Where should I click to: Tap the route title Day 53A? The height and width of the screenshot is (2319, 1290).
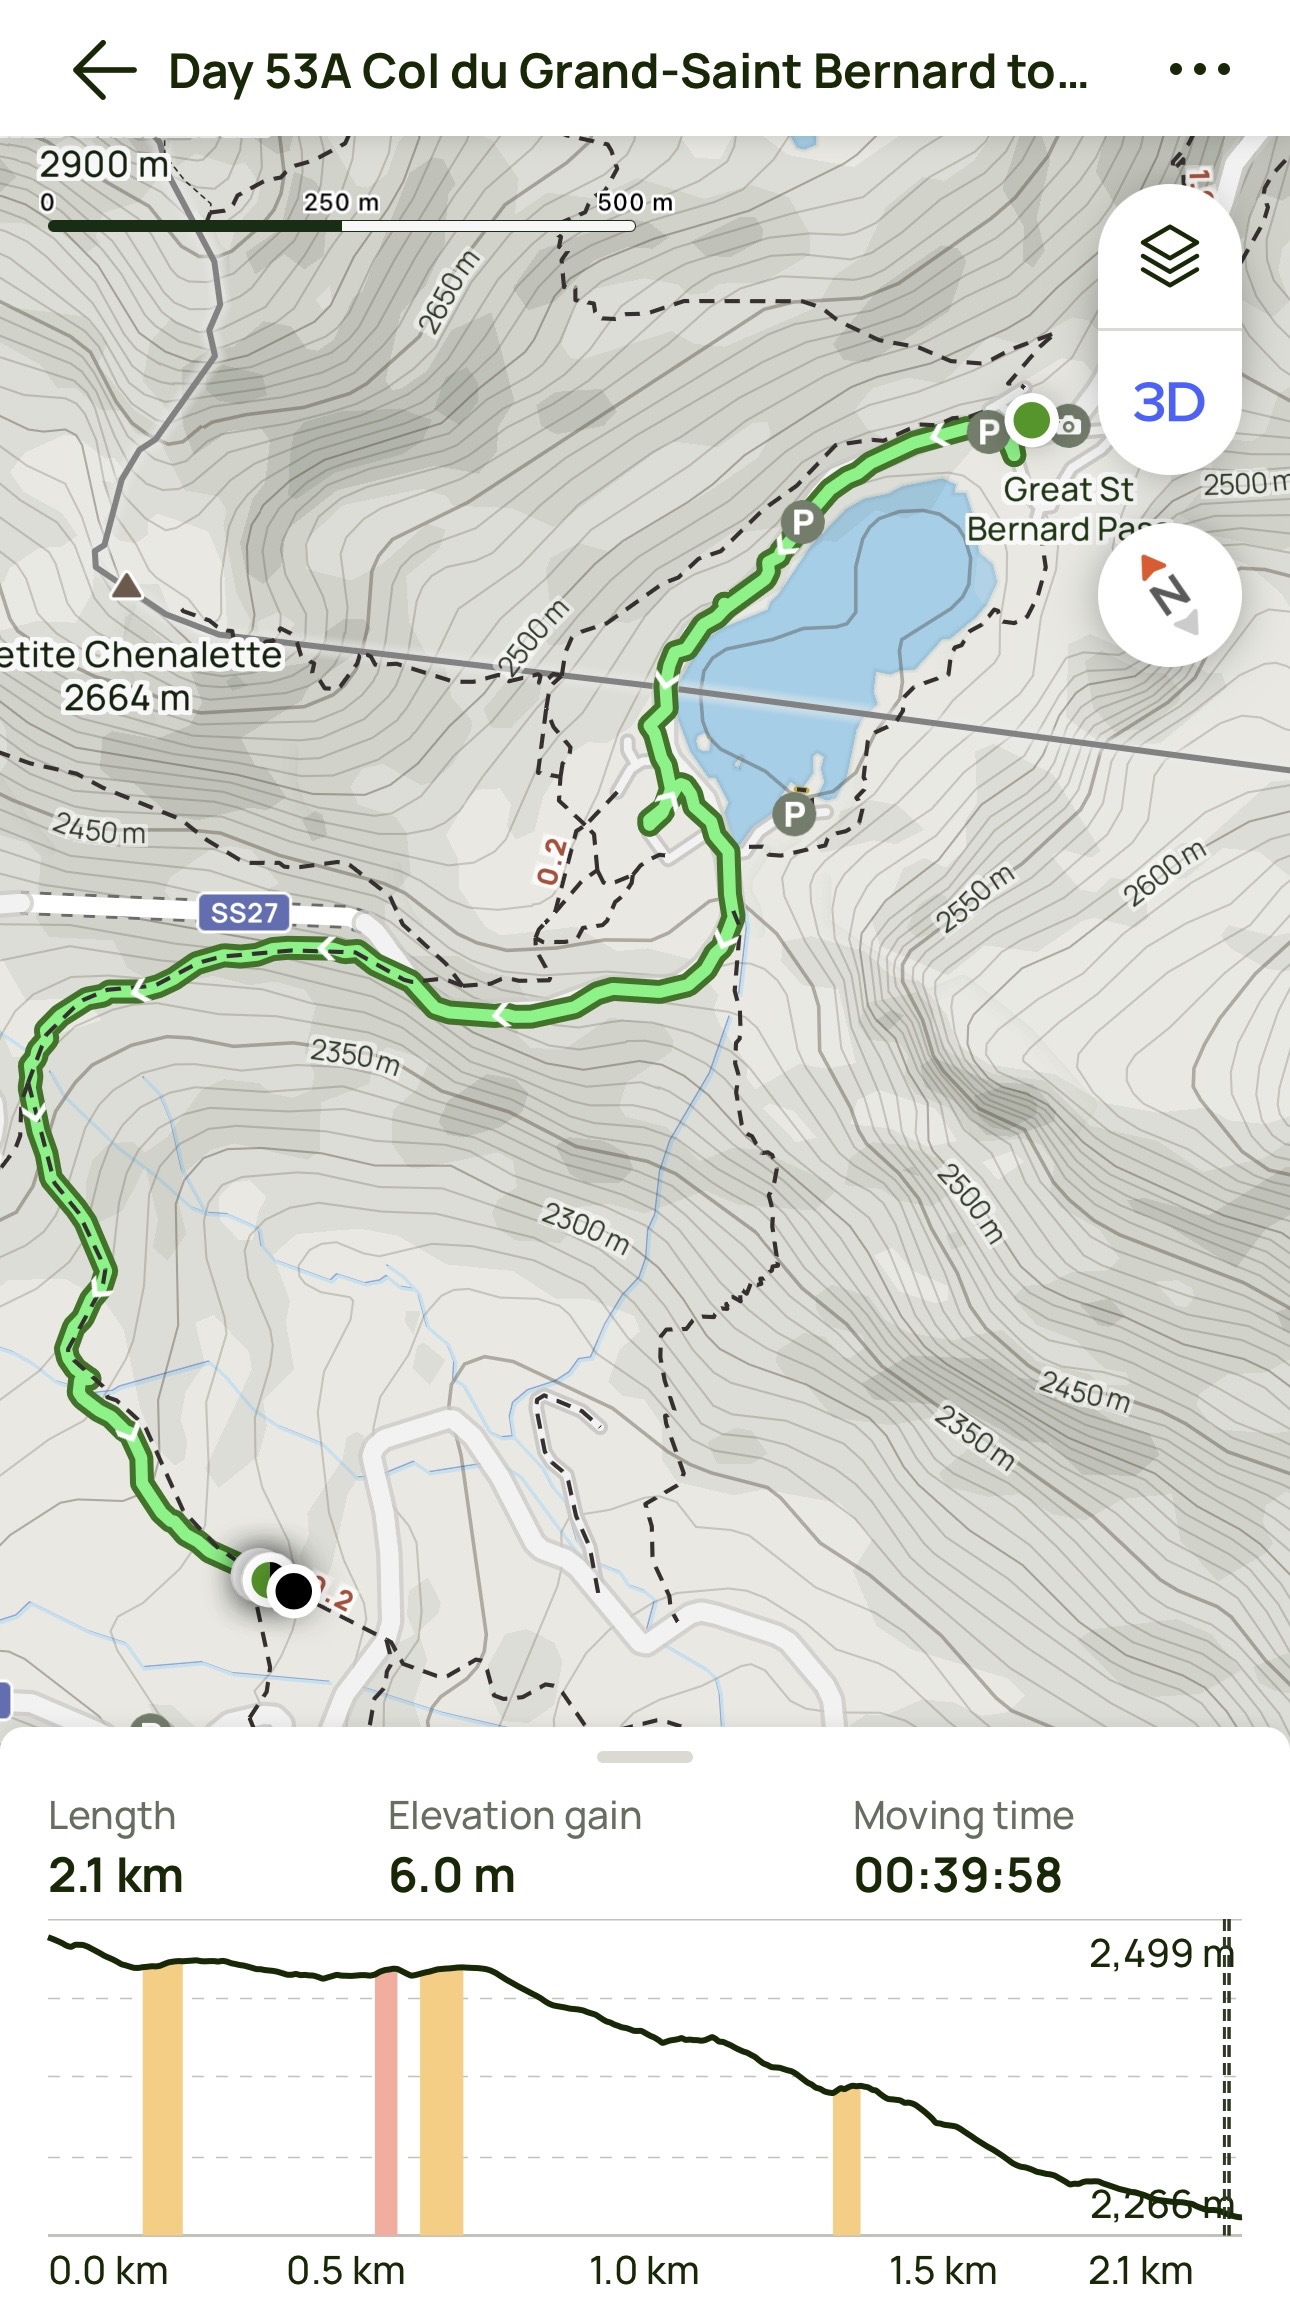coord(627,72)
